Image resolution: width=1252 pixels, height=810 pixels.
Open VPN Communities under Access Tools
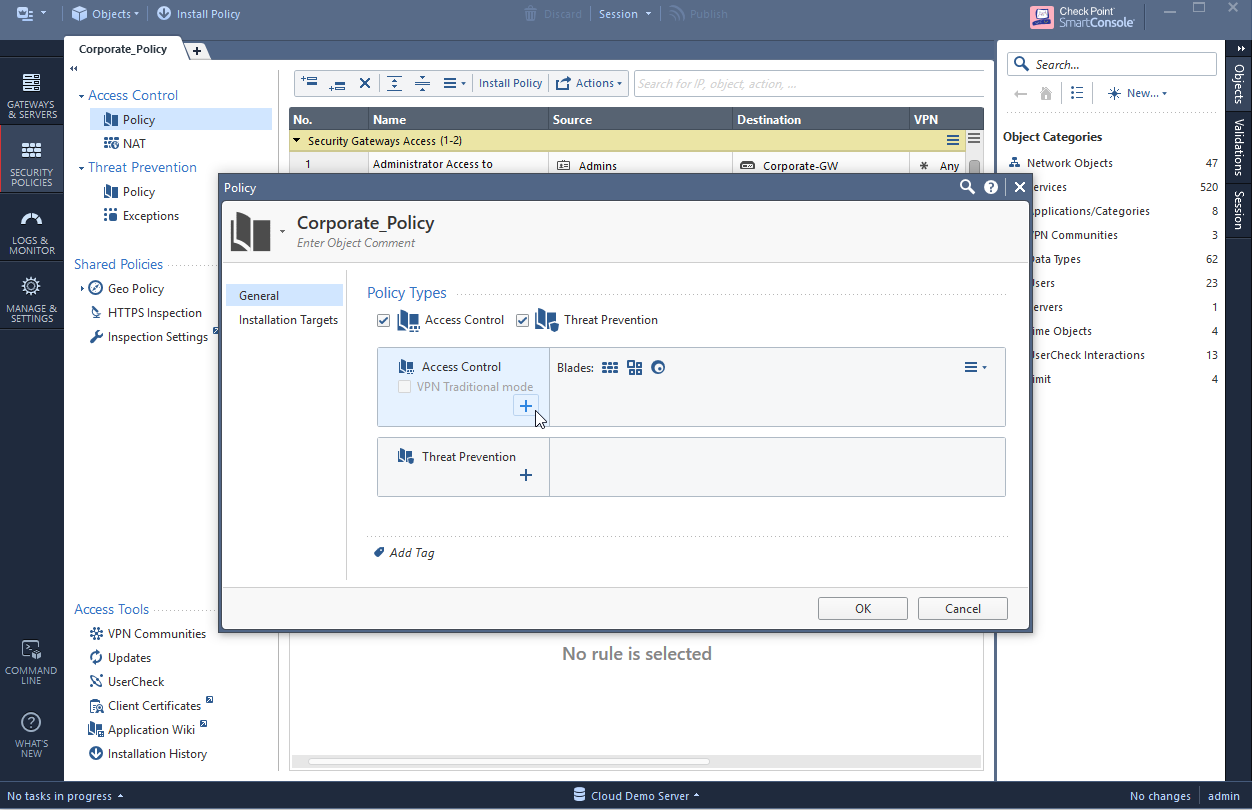click(x=147, y=634)
